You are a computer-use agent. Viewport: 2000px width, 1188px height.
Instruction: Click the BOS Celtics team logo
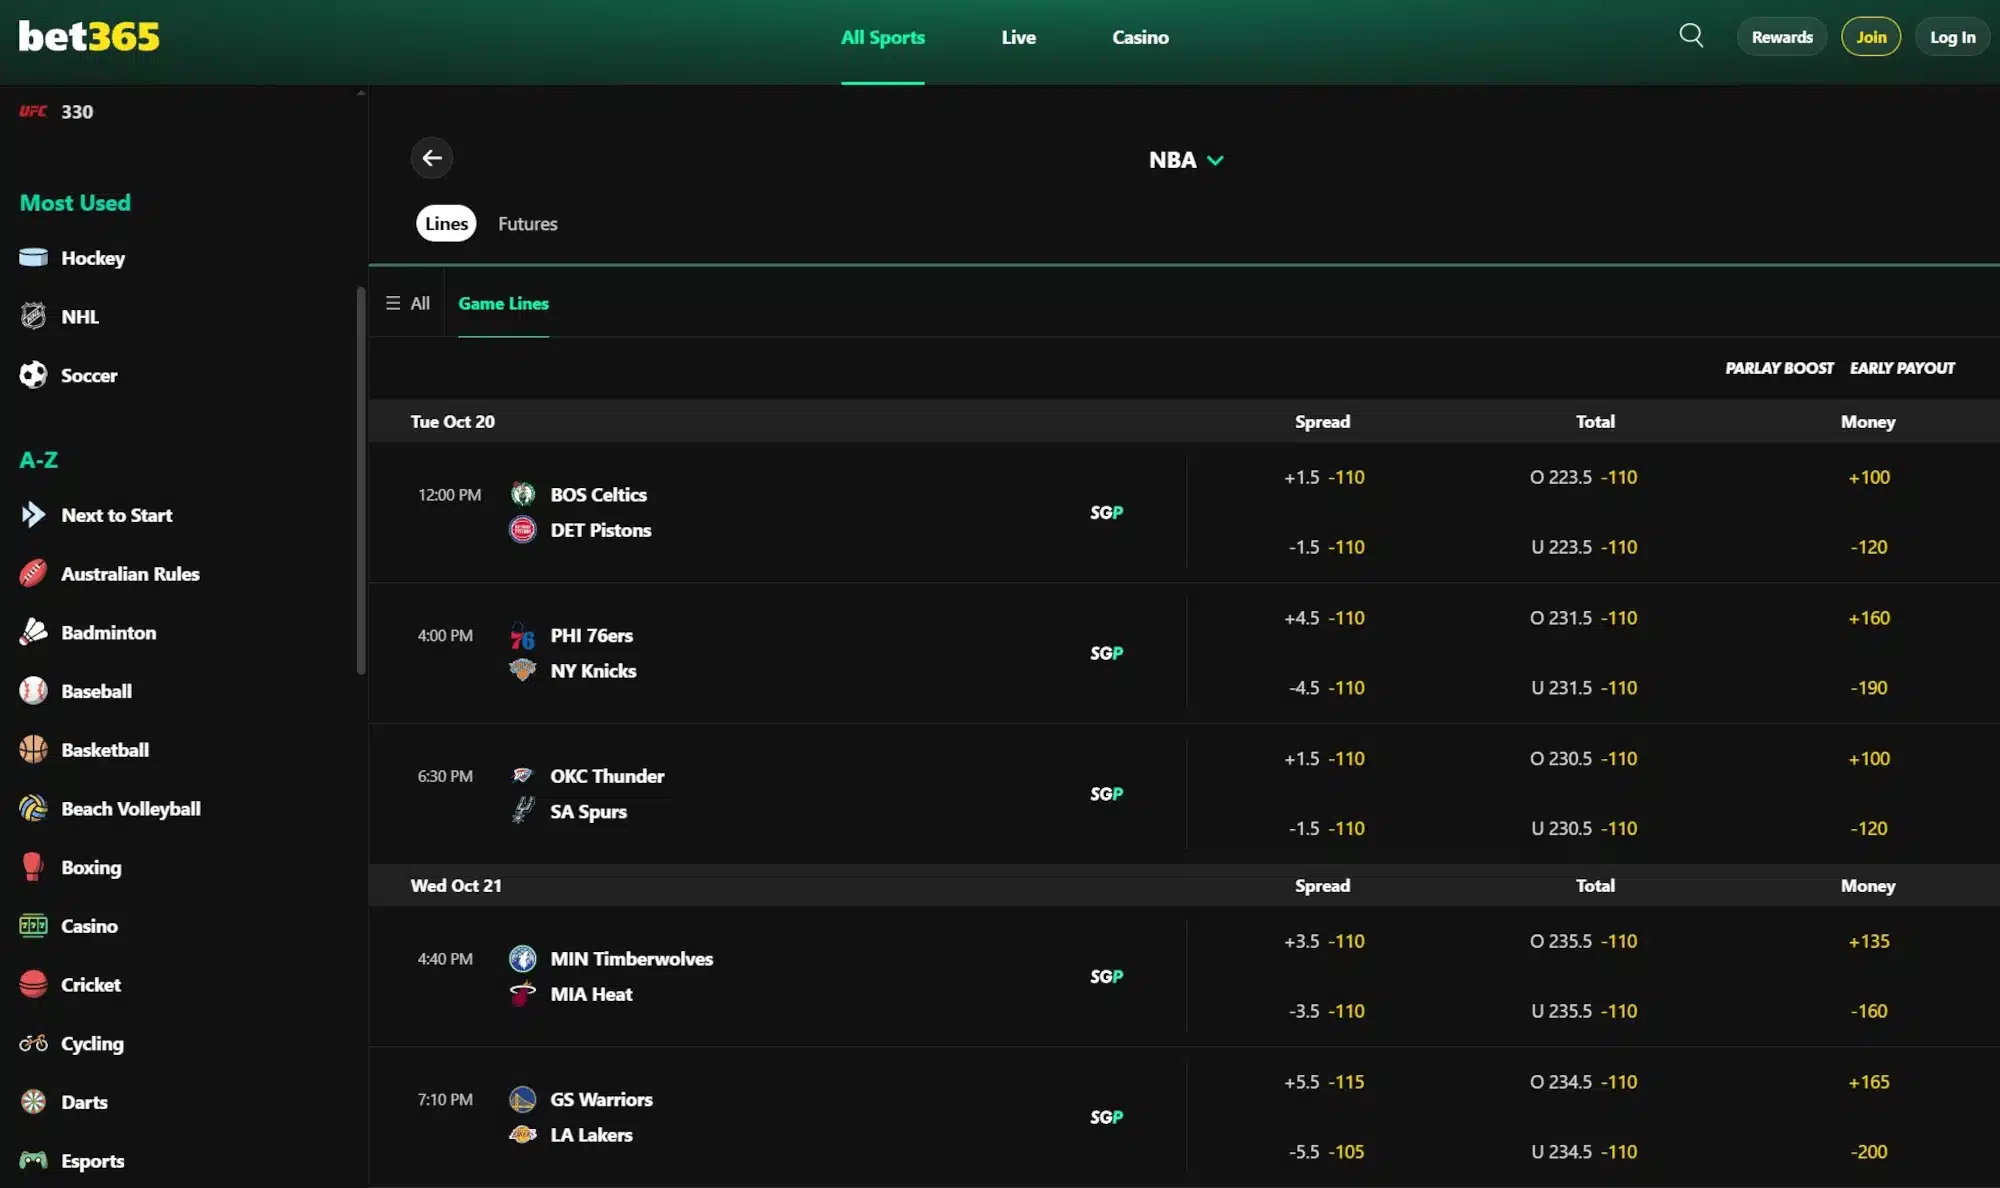click(x=522, y=494)
